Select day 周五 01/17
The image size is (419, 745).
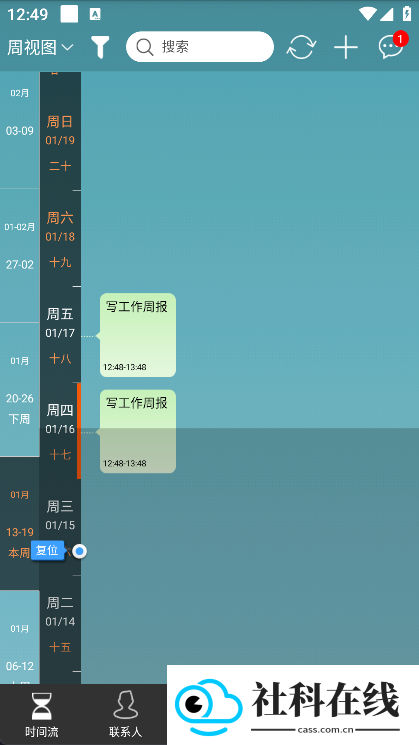pyautogui.click(x=60, y=335)
